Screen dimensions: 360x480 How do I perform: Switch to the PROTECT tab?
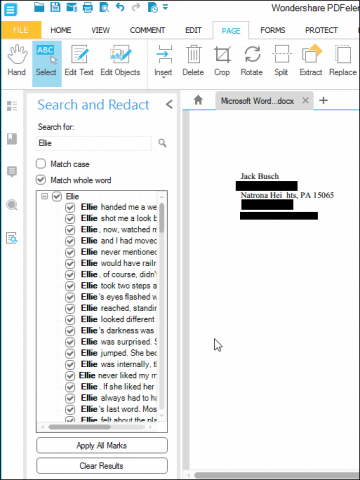[321, 30]
